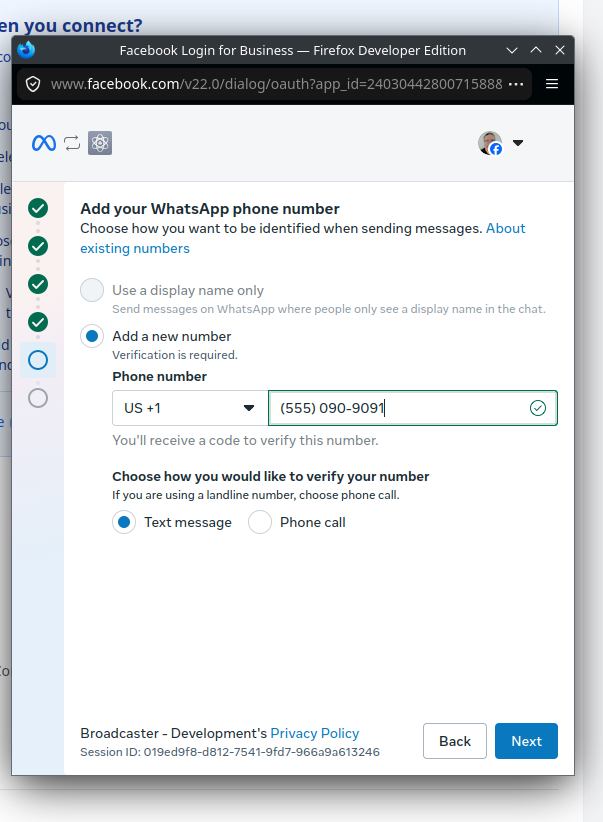The width and height of the screenshot is (603, 822).
Task: Click the URL in the address bar
Action: [x=276, y=84]
